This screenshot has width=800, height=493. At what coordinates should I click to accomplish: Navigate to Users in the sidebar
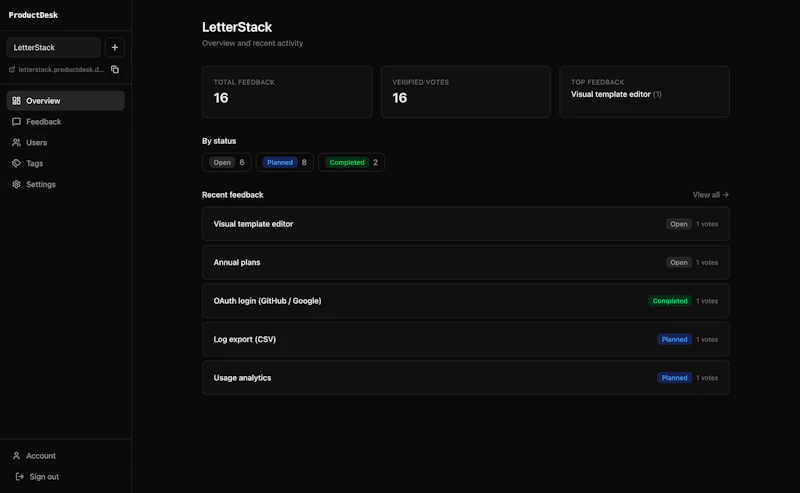65,143
